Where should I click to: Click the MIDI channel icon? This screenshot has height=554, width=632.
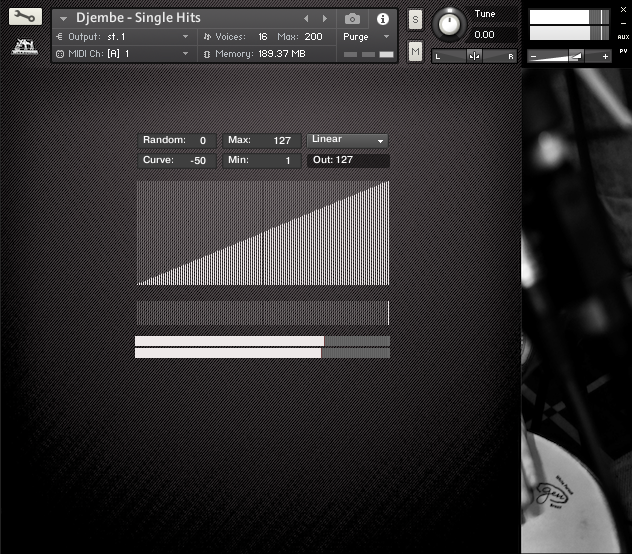(x=60, y=54)
